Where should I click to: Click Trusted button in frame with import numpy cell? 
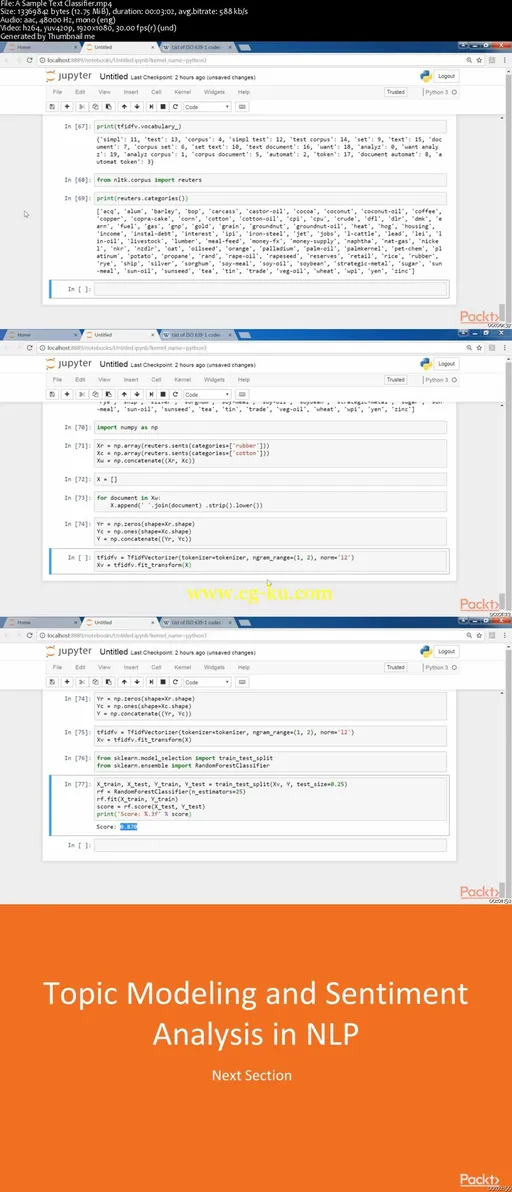click(x=395, y=379)
